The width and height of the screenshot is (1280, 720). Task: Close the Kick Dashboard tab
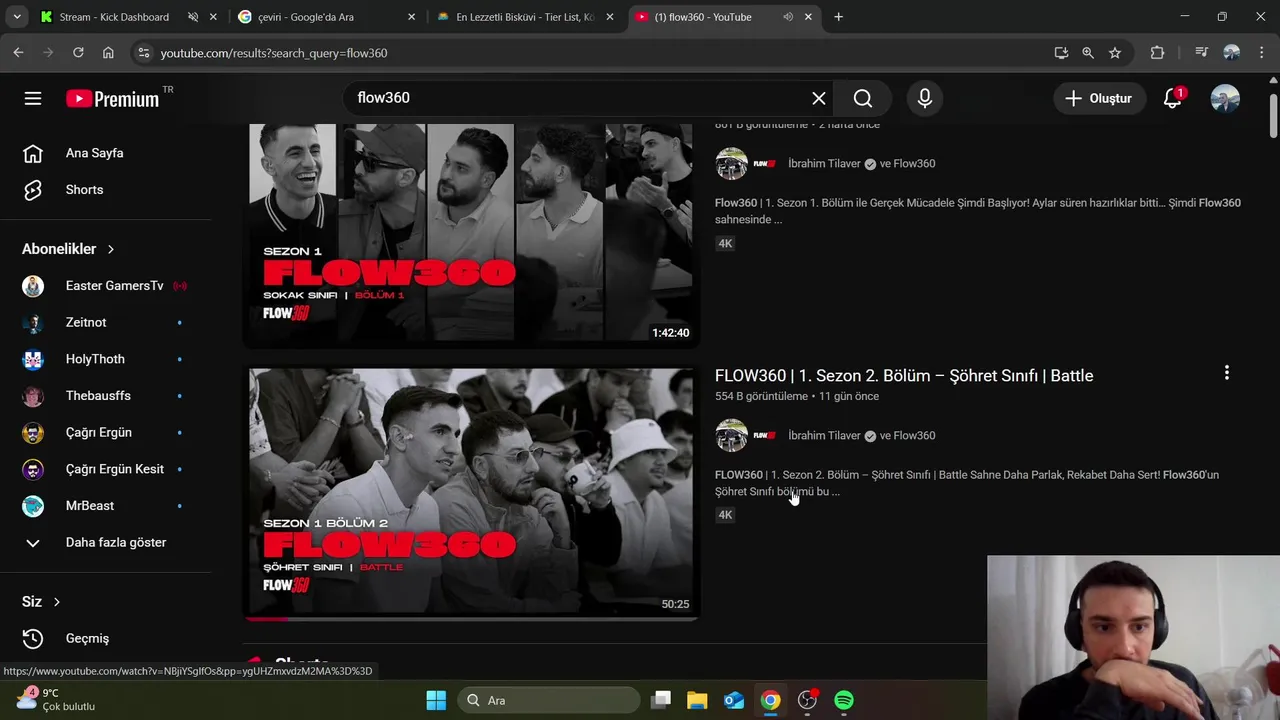pos(213,17)
